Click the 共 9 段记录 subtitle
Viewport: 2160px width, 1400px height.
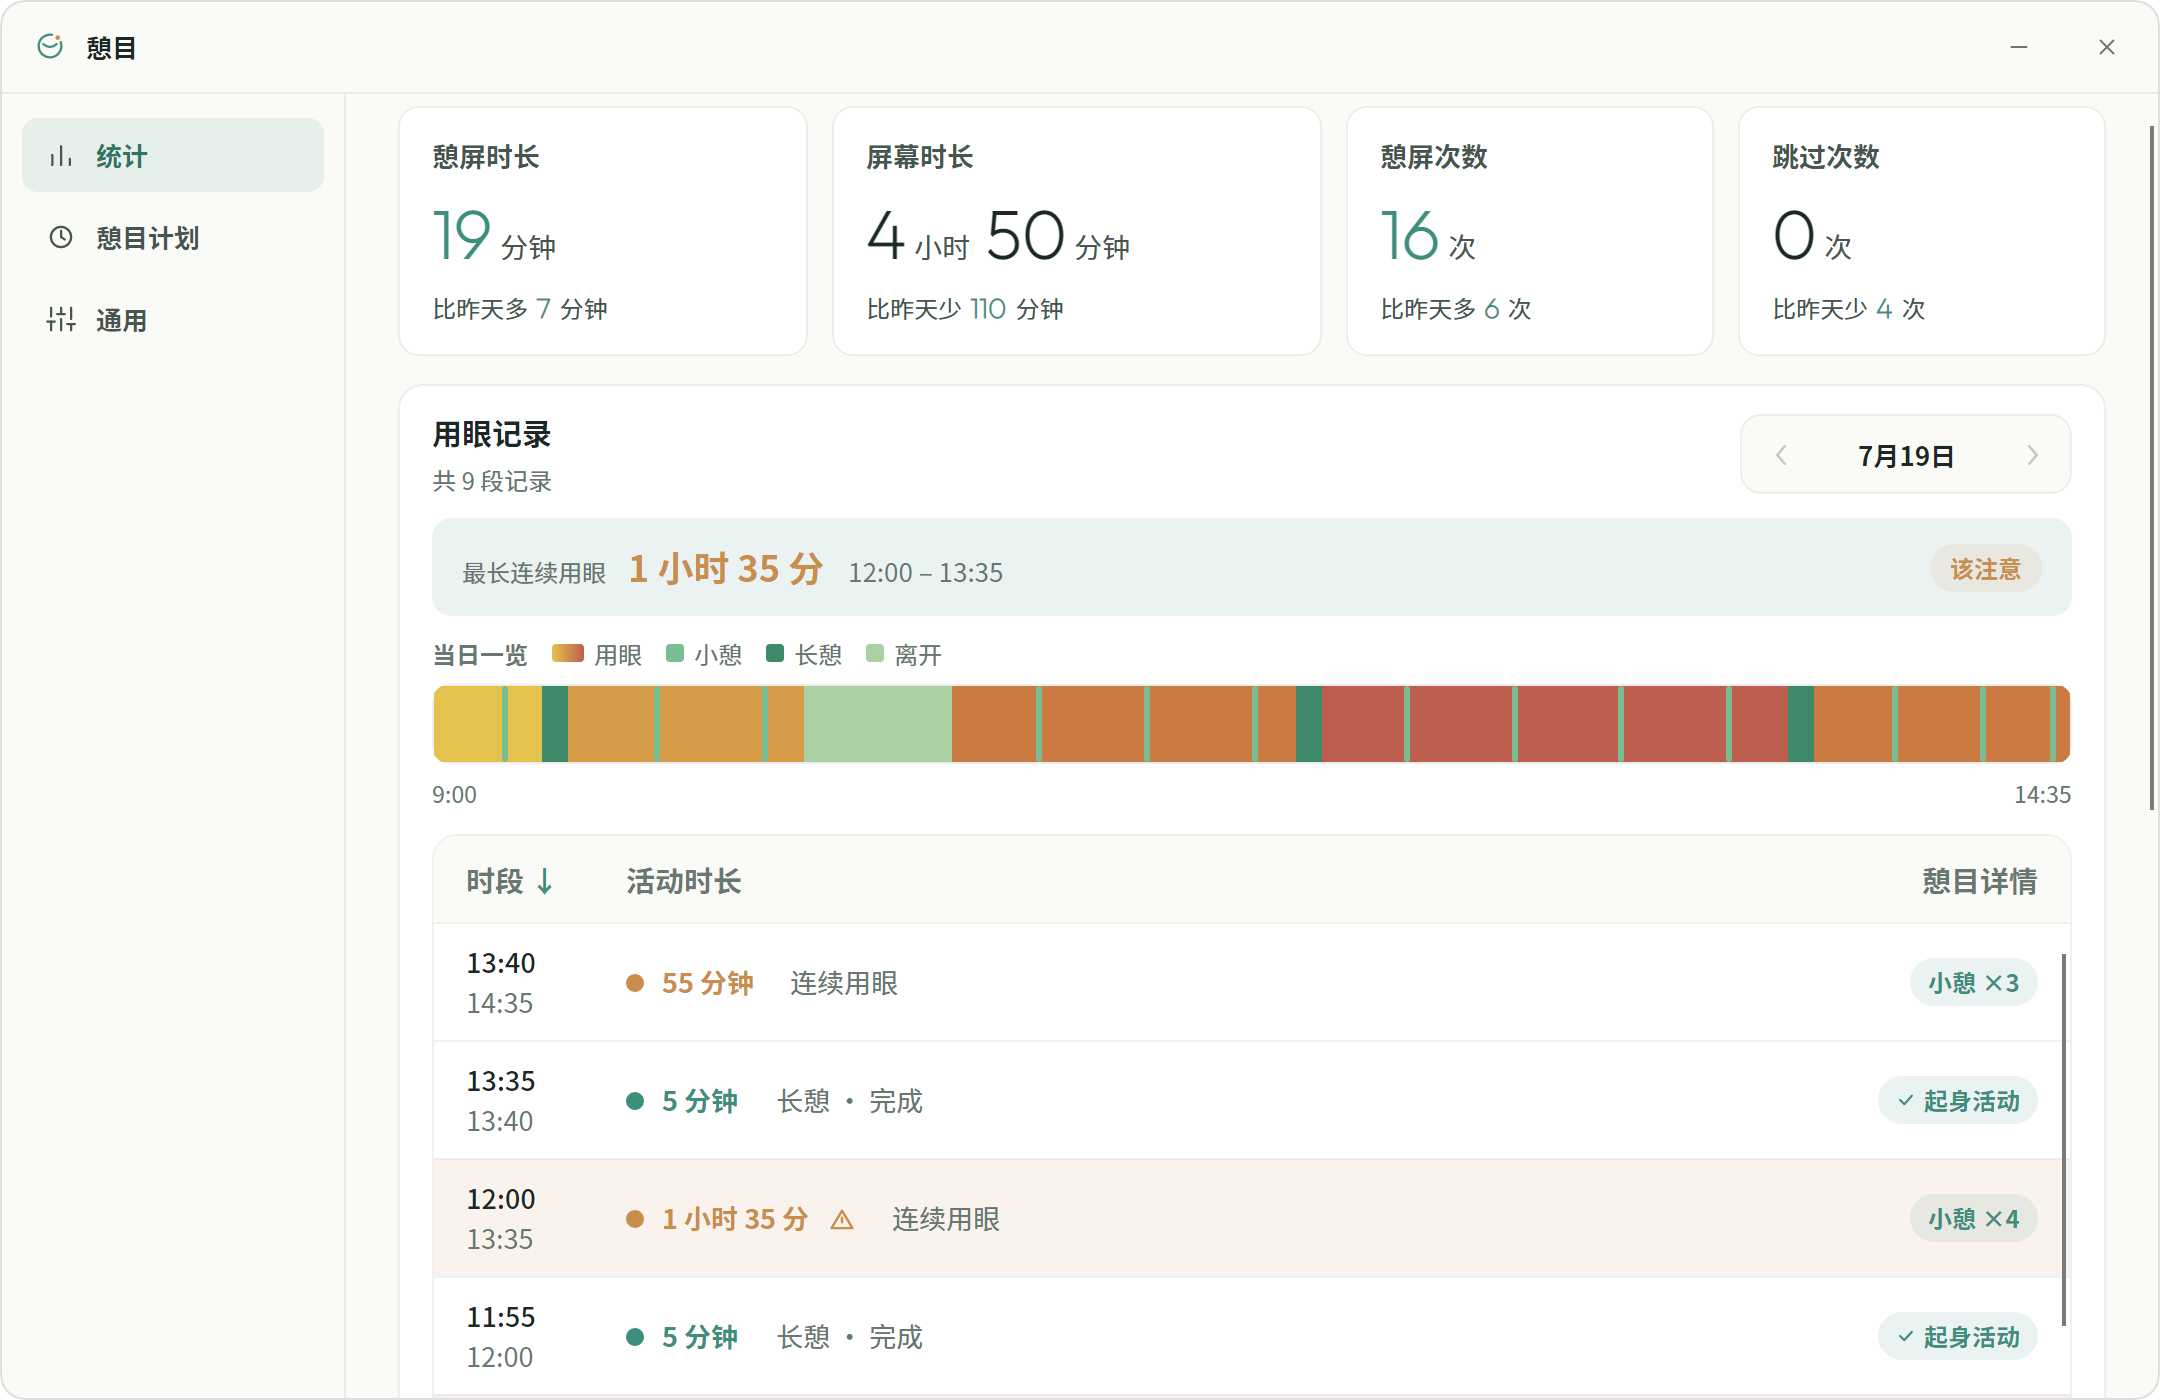(x=492, y=481)
